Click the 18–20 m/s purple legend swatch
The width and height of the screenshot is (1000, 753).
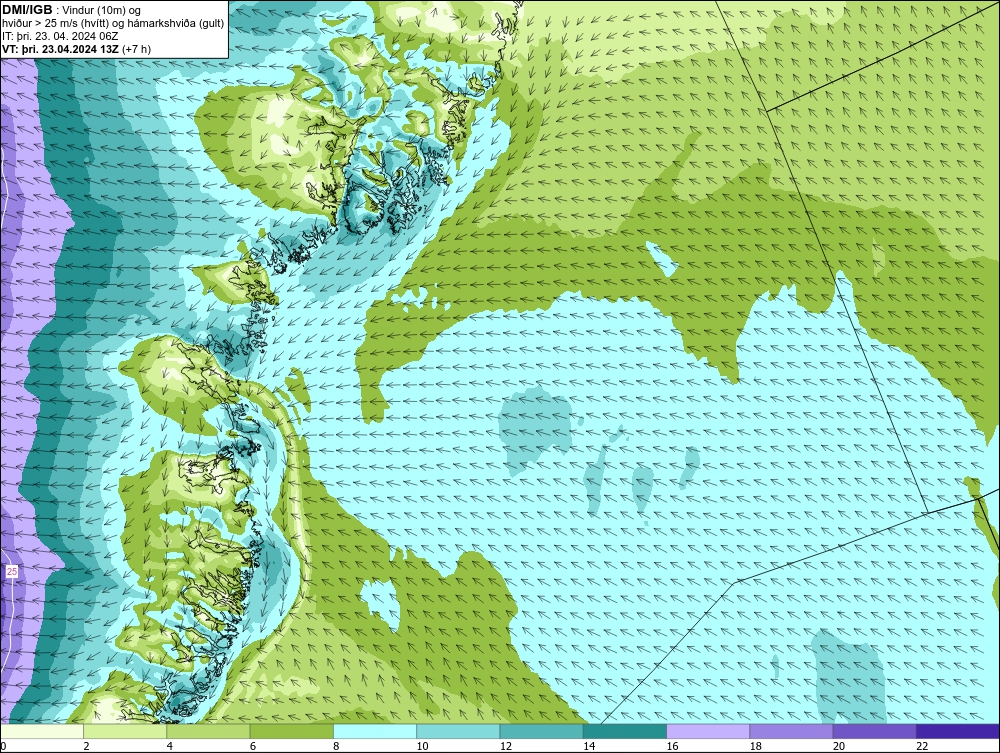(x=791, y=731)
